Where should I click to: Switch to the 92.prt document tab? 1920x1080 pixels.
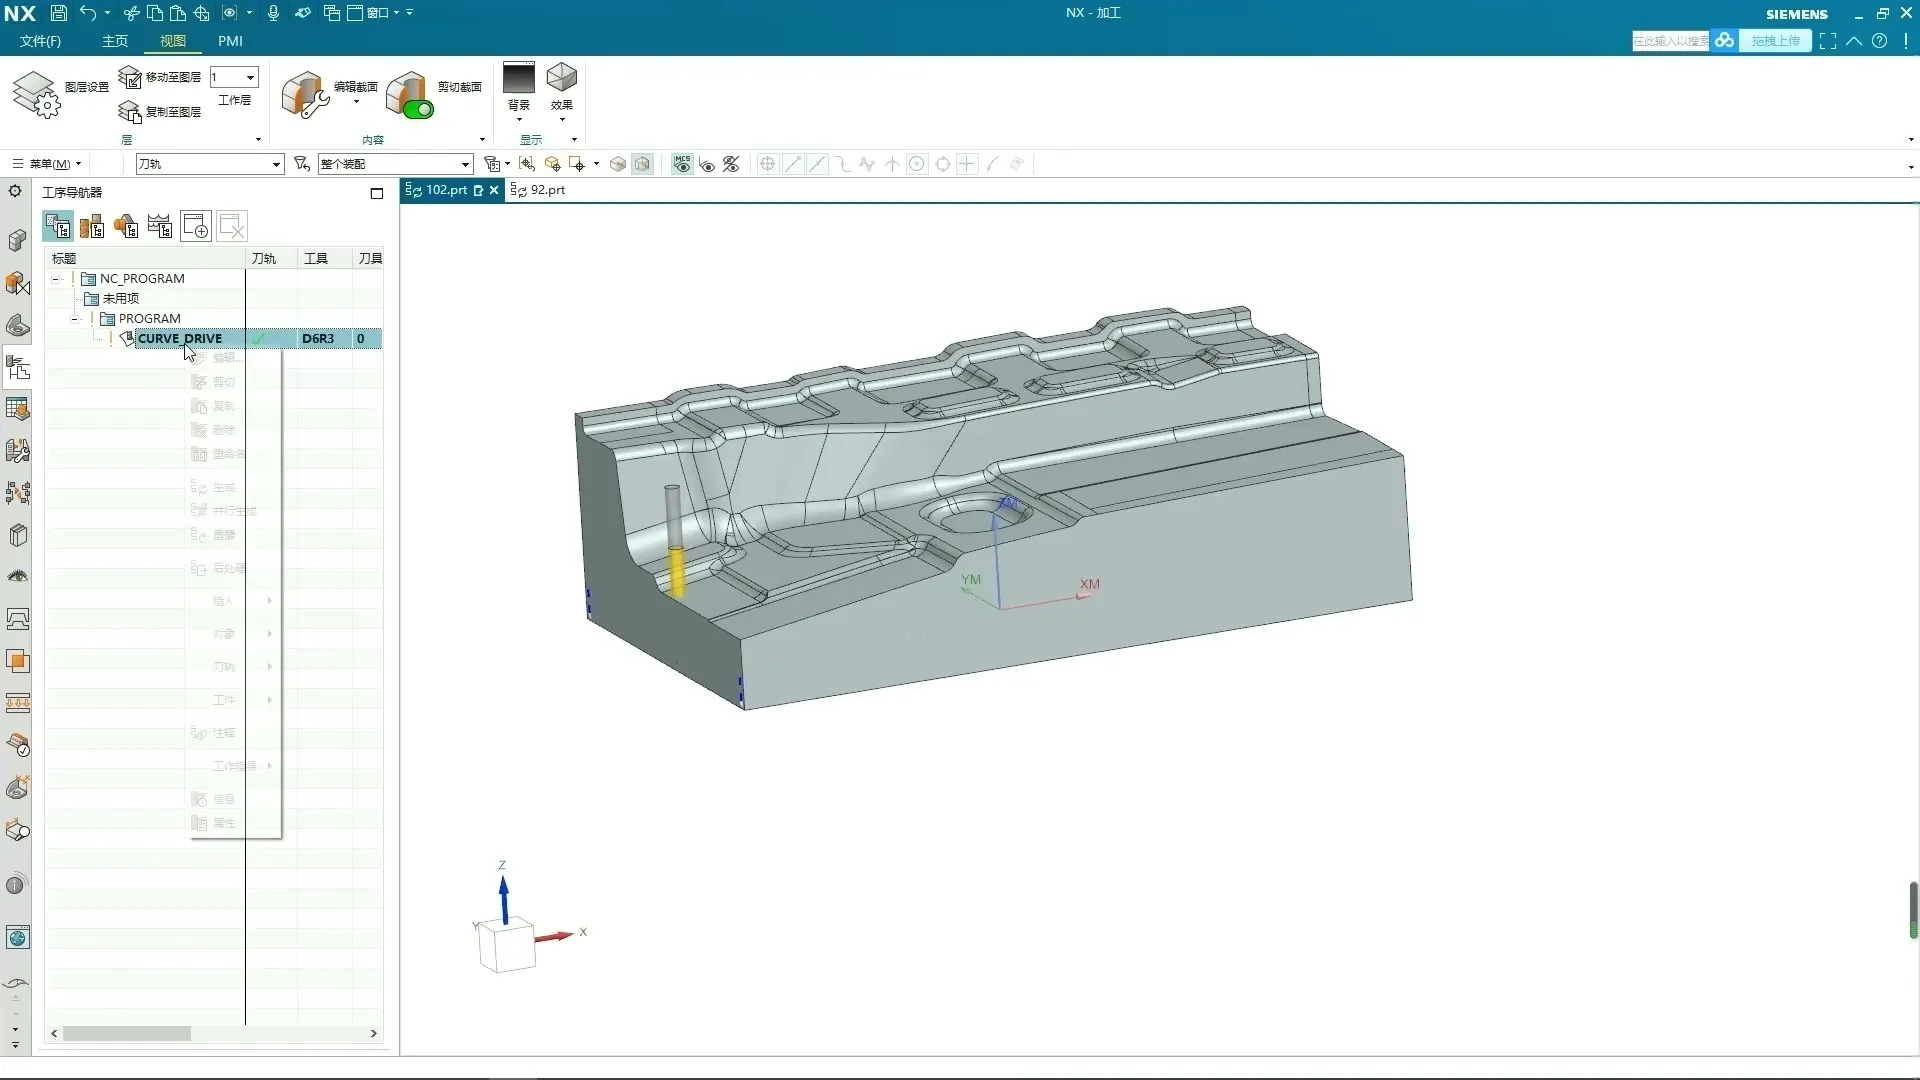(x=547, y=190)
